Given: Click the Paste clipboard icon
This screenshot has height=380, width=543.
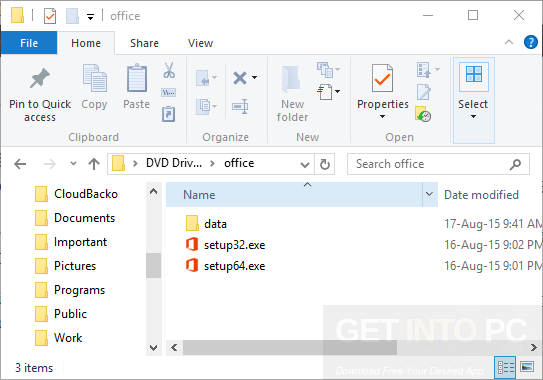Looking at the screenshot, I should tap(137, 78).
